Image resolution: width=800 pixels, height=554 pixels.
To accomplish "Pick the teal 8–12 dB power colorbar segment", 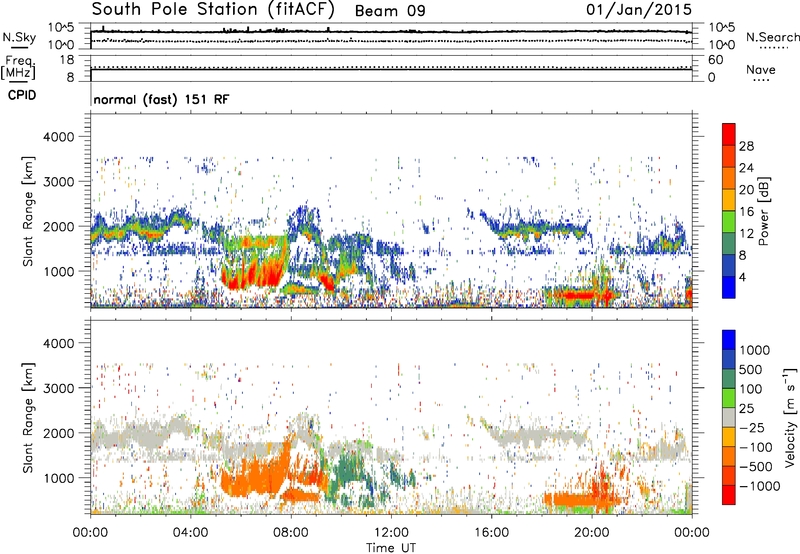I will (x=729, y=244).
